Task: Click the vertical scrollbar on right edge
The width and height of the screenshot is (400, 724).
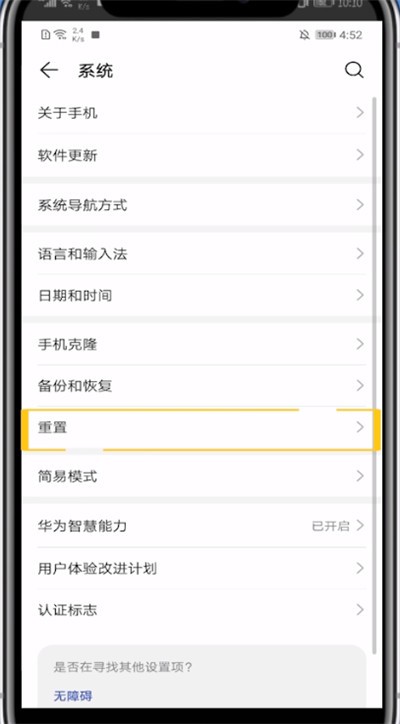Action: point(374,375)
